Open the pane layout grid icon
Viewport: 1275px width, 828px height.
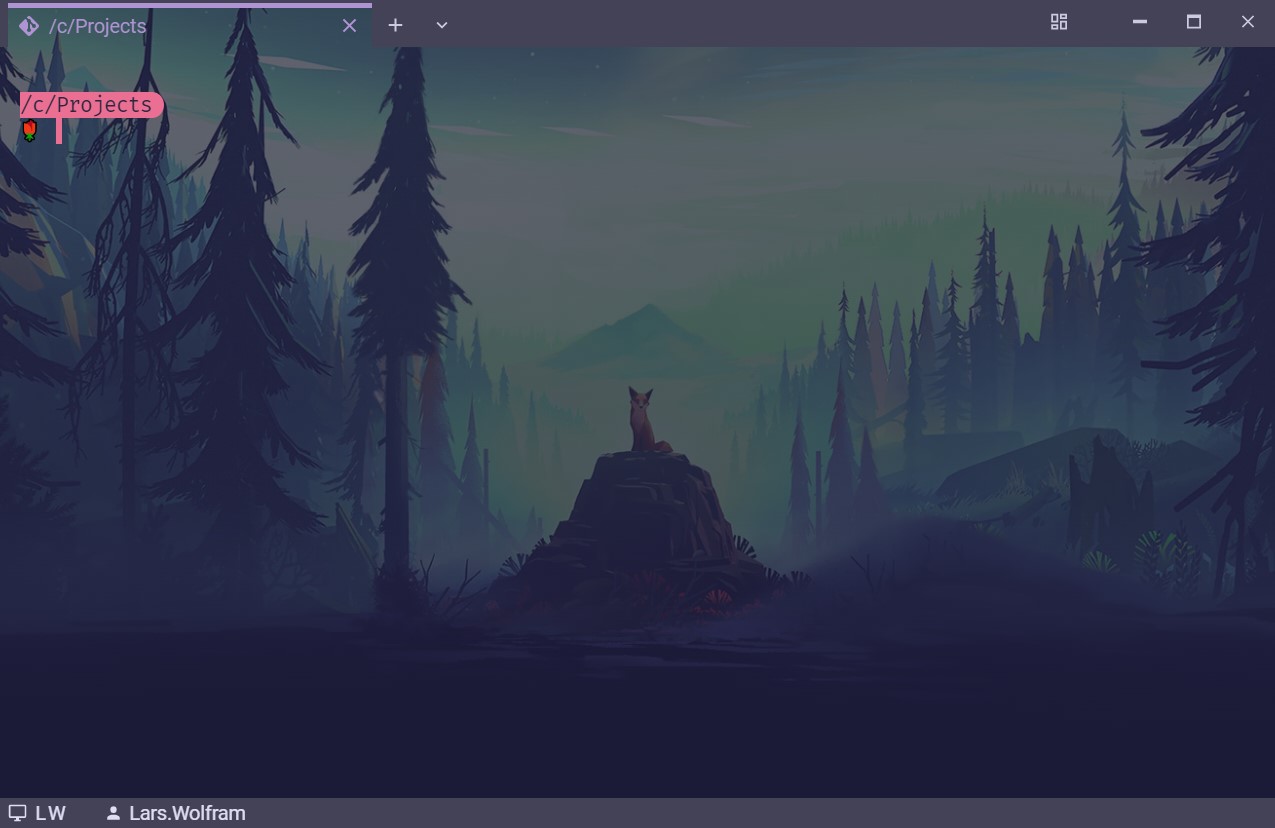tap(1059, 22)
